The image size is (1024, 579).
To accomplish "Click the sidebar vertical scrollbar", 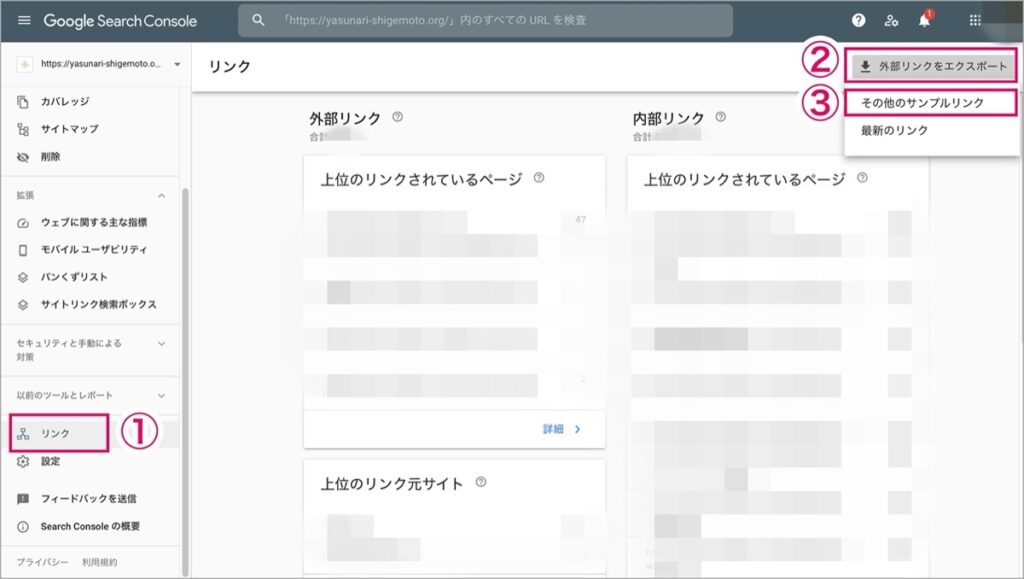I will tap(185, 382).
